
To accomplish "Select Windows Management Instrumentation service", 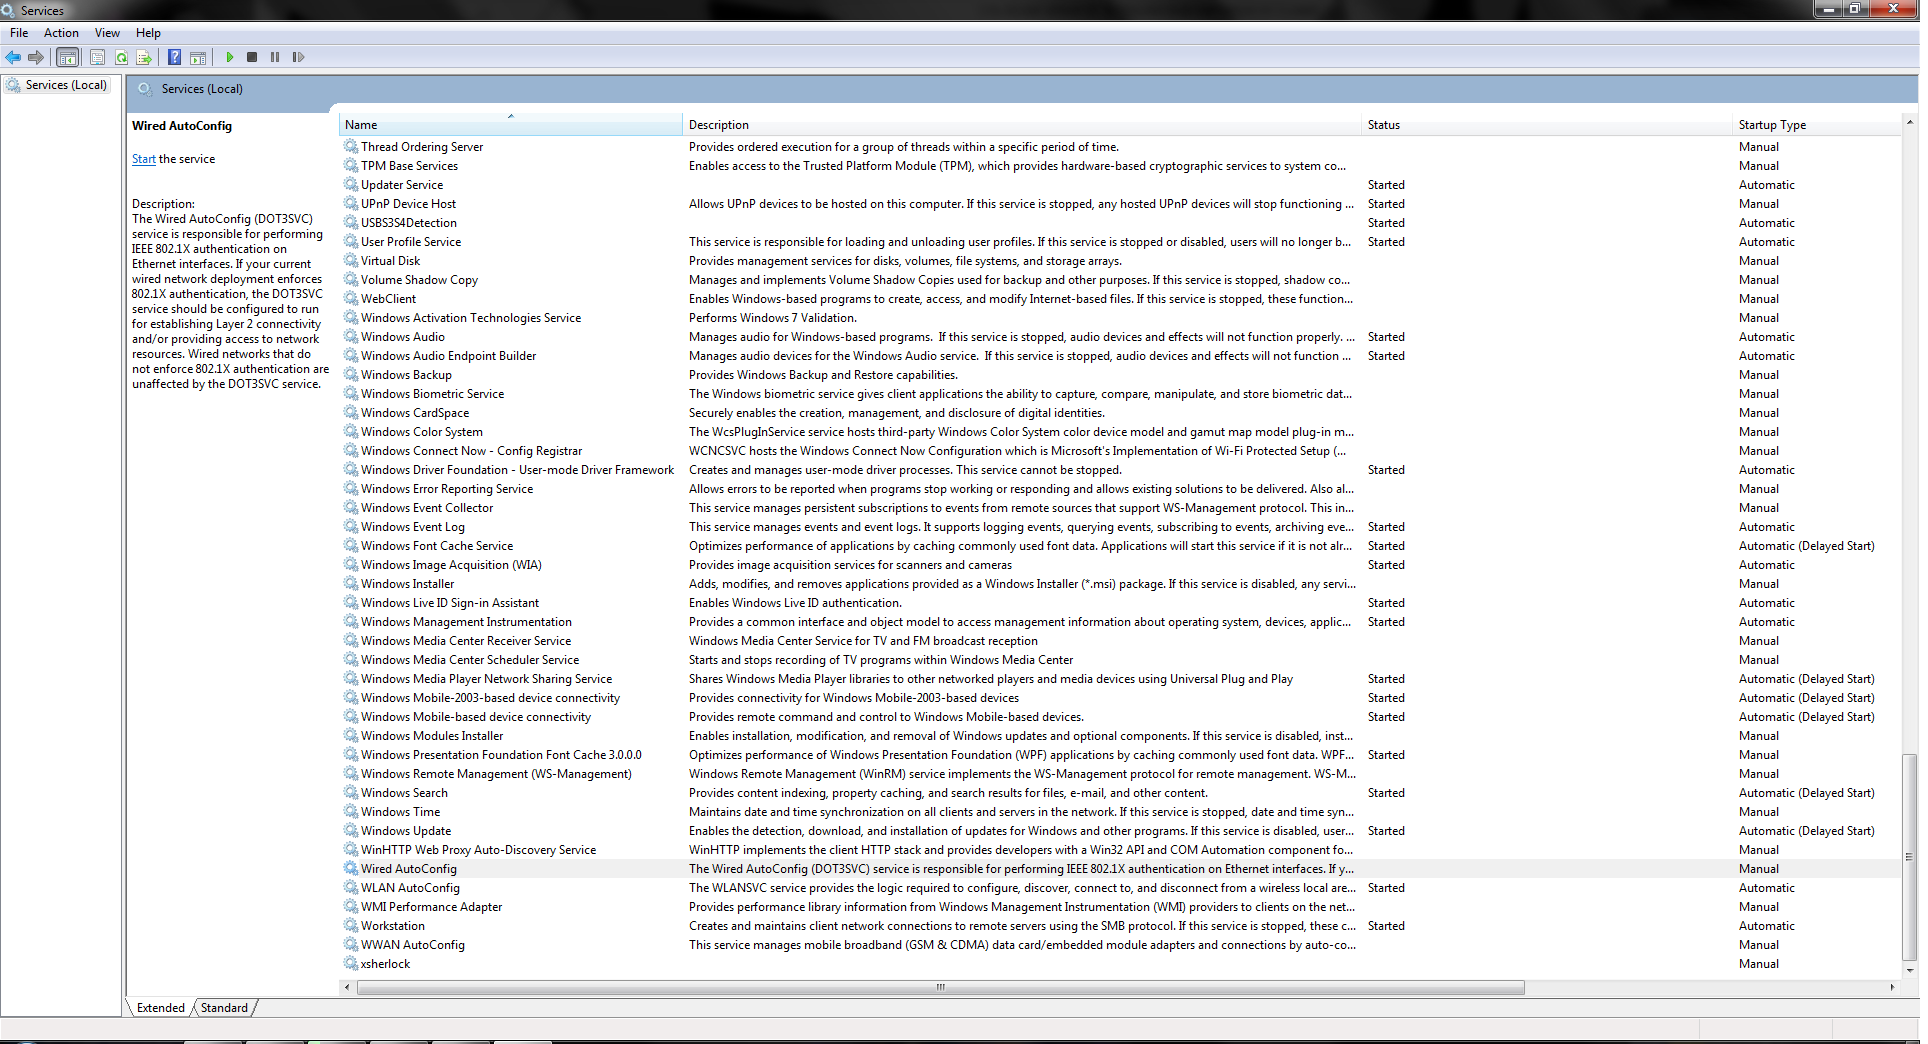I will [1120, 622].
